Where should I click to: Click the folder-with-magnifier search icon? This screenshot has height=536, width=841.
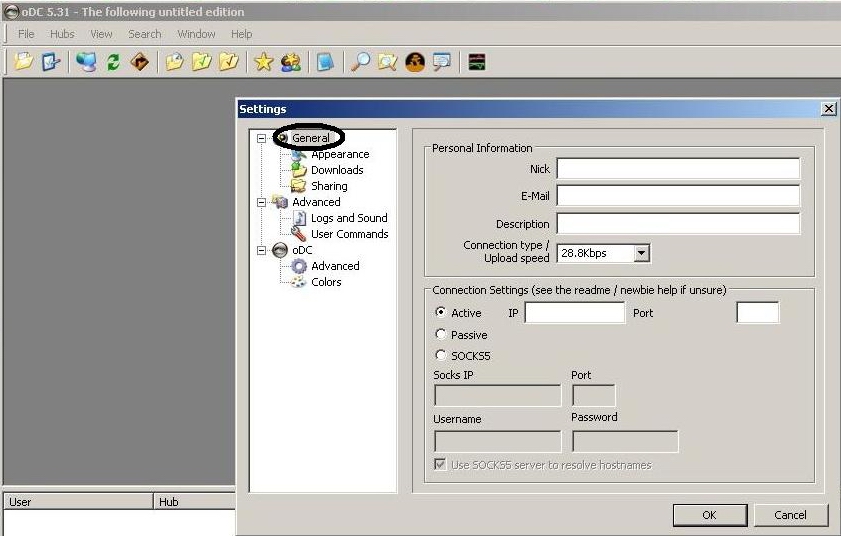388,62
